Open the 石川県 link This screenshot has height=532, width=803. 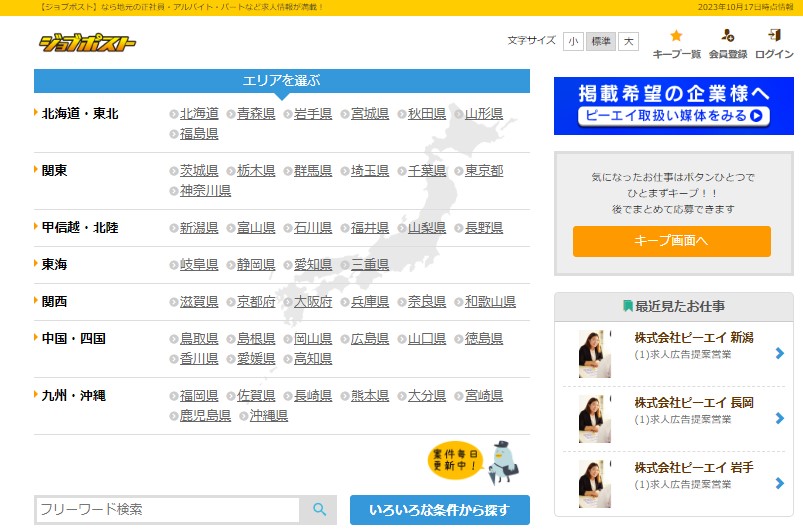click(x=313, y=227)
